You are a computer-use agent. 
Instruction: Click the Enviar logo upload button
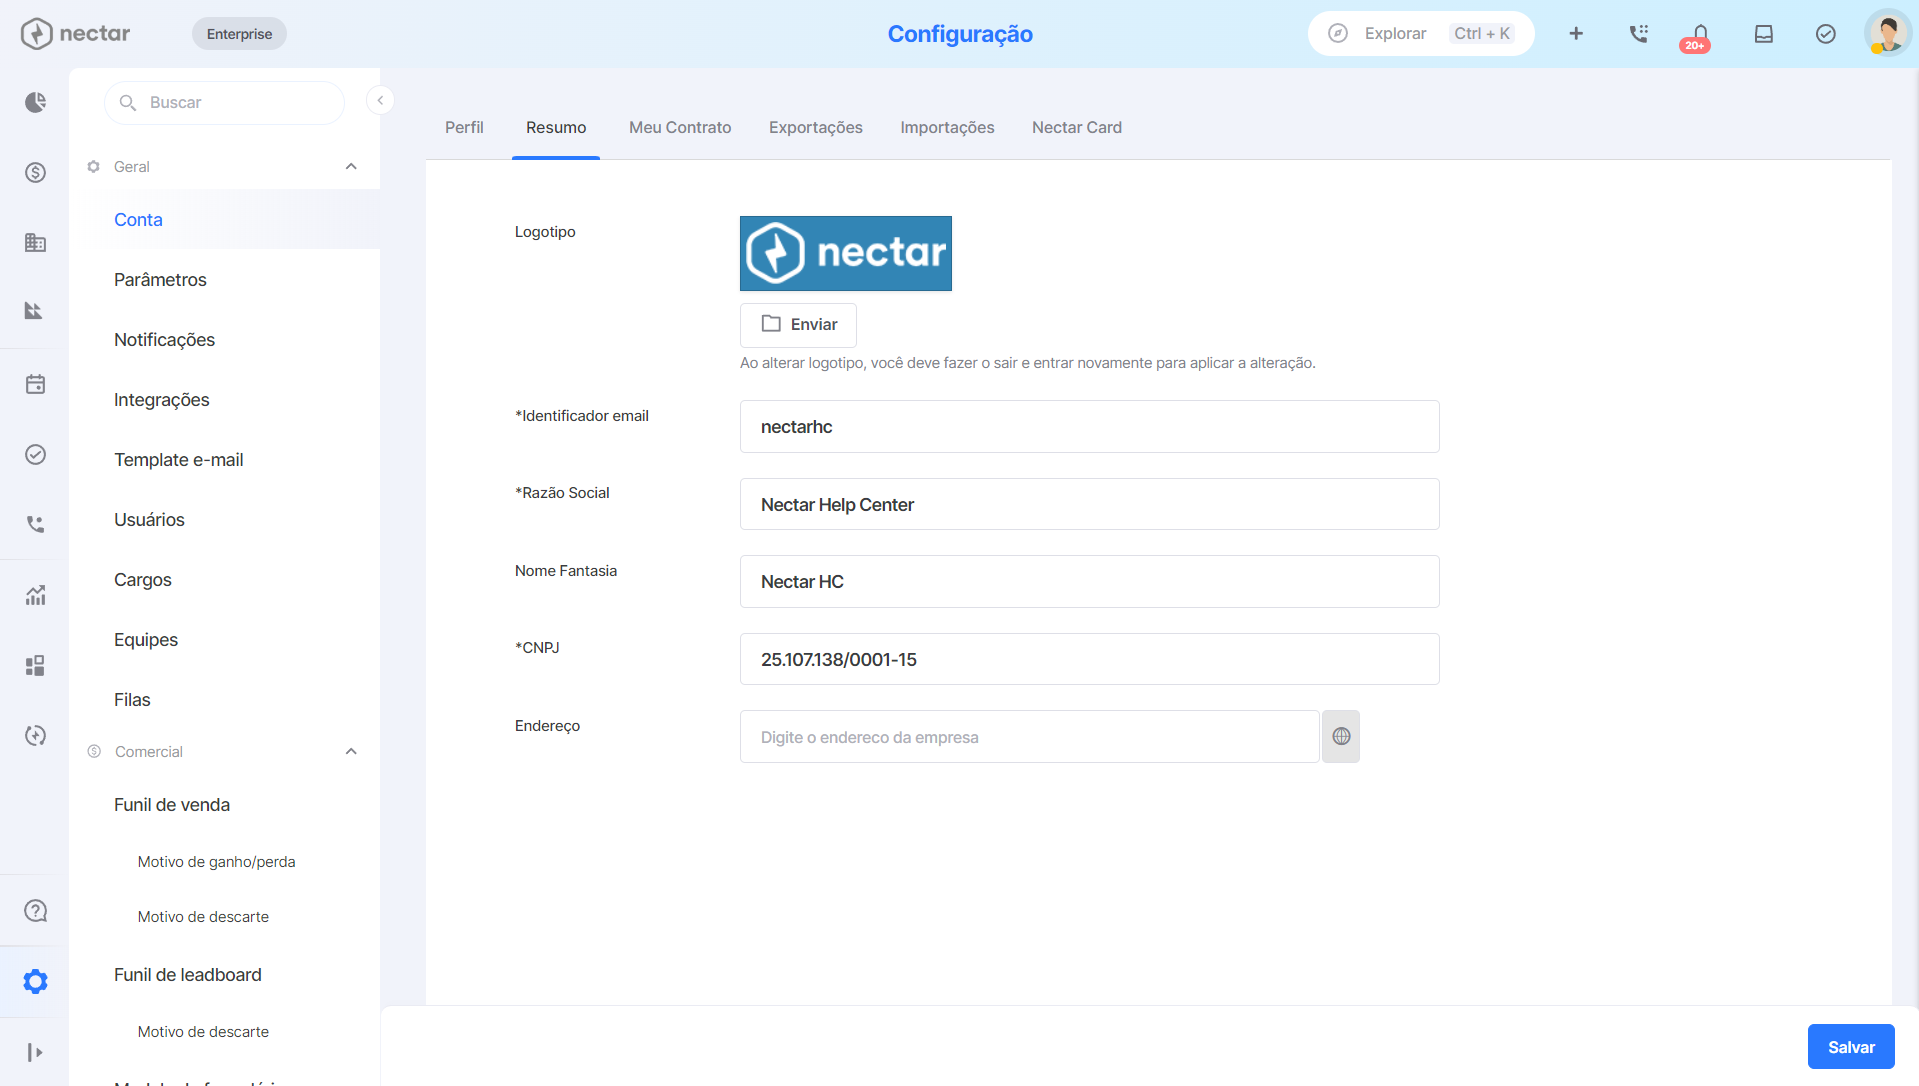(798, 324)
